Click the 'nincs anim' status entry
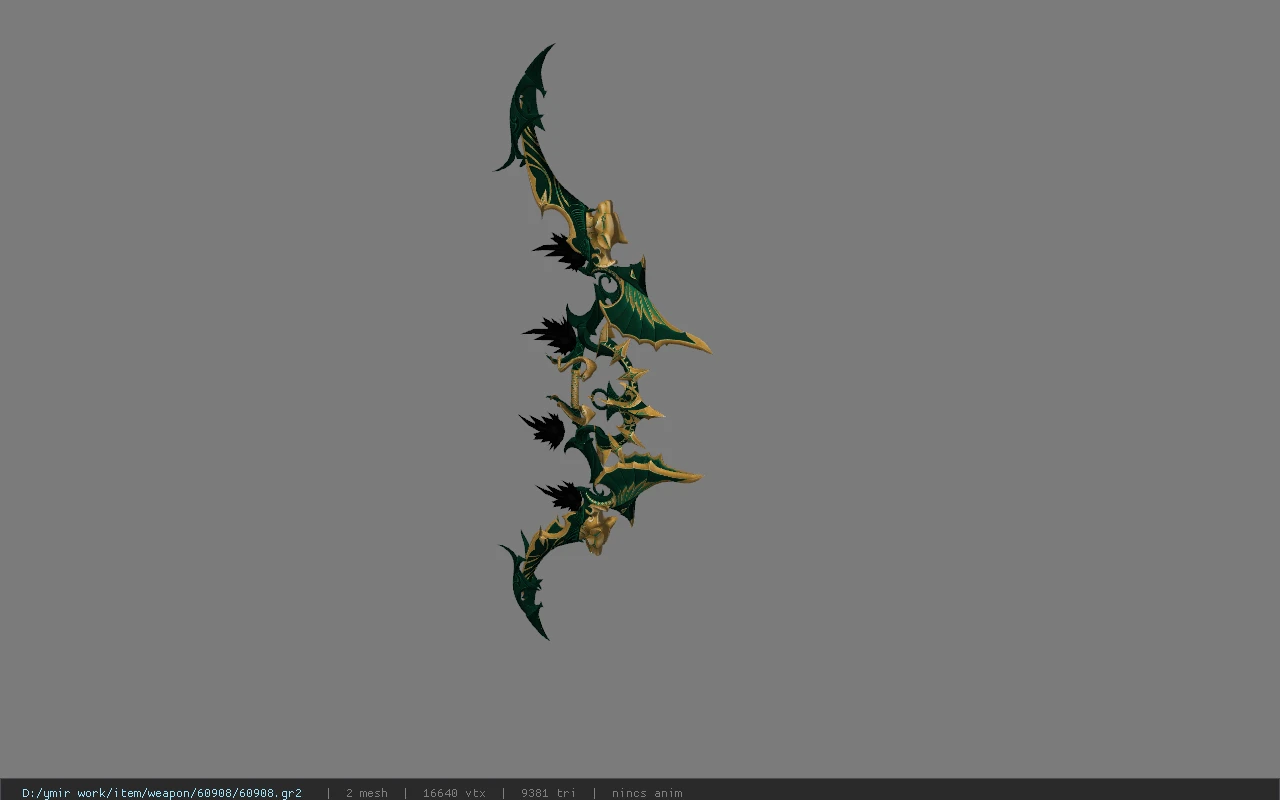The width and height of the screenshot is (1280, 800). pyautogui.click(x=647, y=793)
